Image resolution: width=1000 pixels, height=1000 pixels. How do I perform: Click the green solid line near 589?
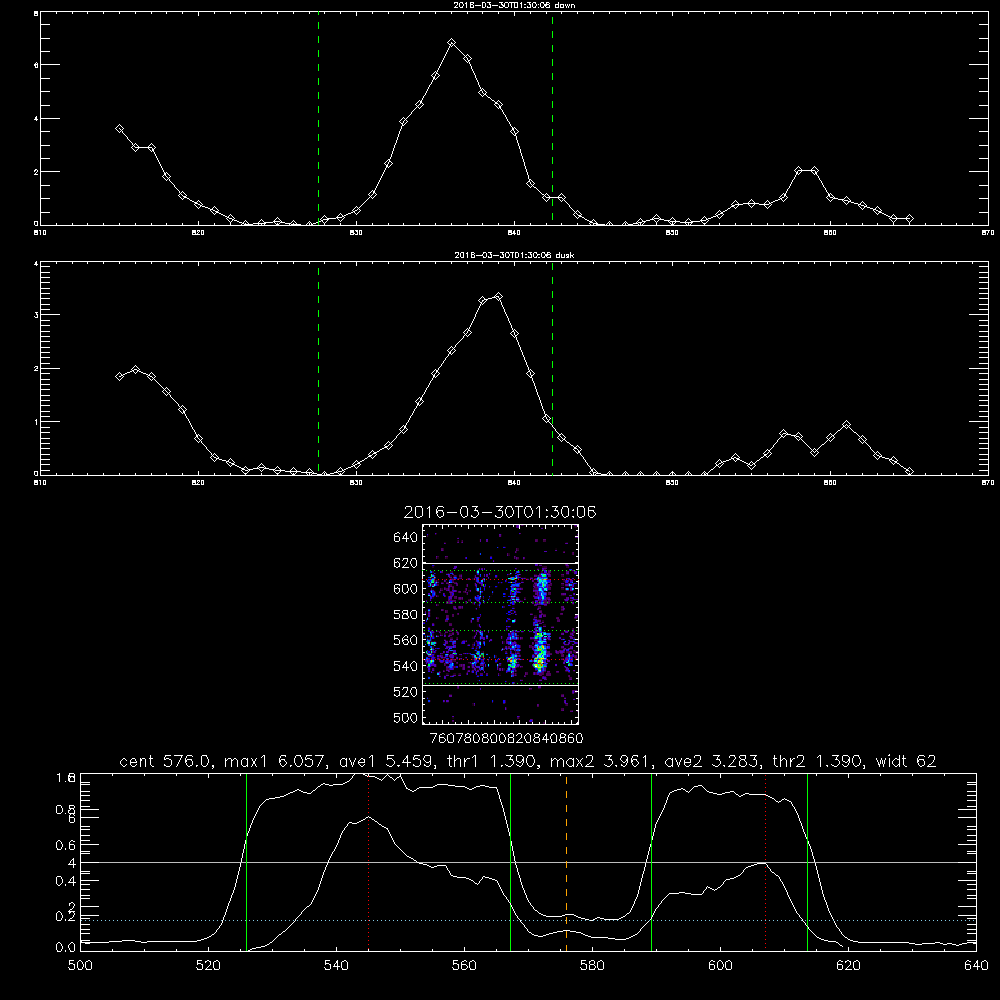(651, 862)
